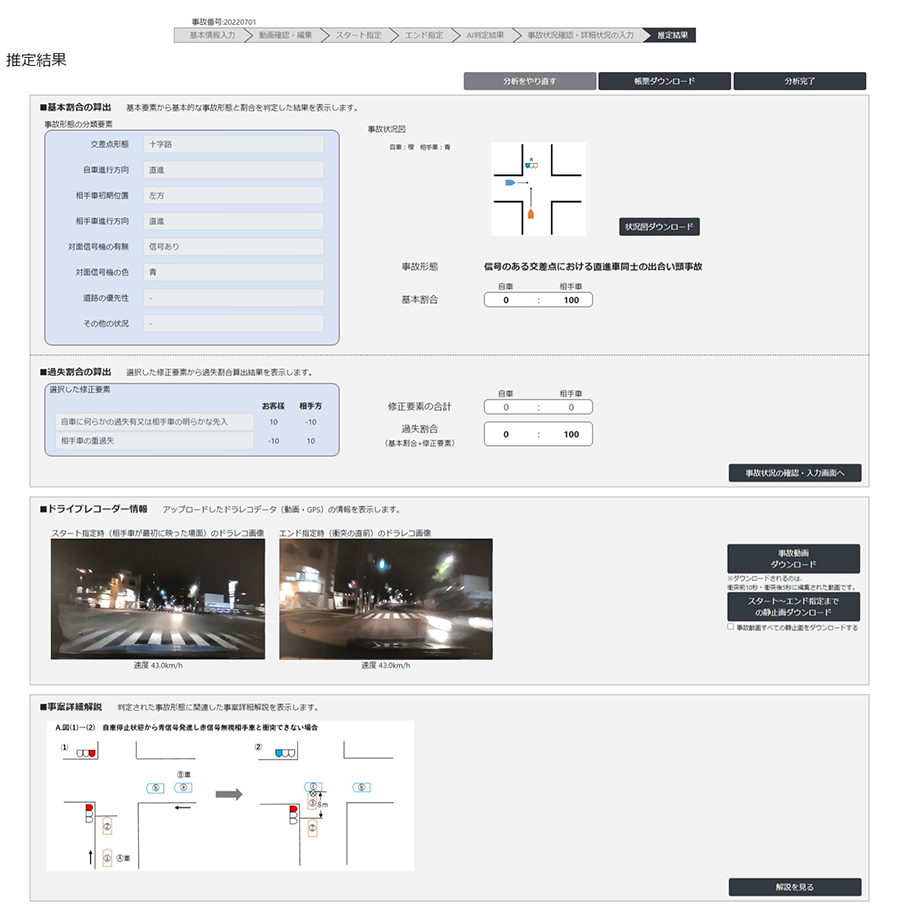Select the 自車に何らかの過失有又は相手車の明らかな先入 row
The height and width of the screenshot is (909, 900).
tap(155, 421)
